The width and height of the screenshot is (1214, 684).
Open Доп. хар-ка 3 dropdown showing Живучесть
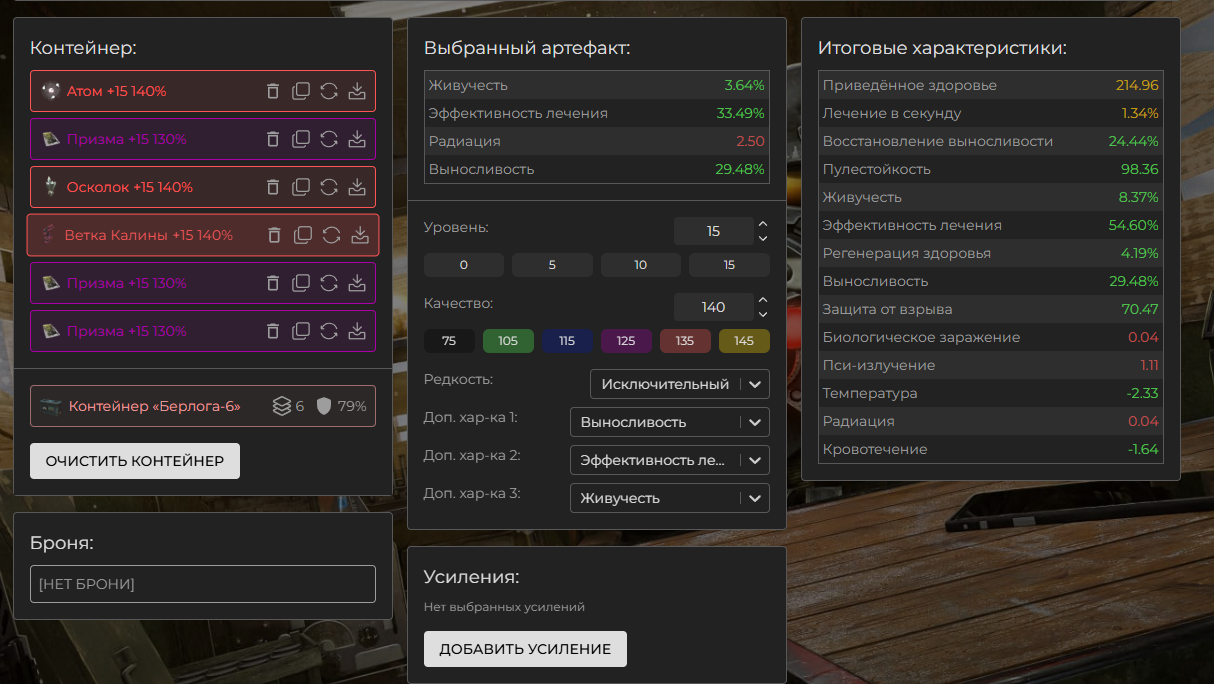(x=670, y=498)
